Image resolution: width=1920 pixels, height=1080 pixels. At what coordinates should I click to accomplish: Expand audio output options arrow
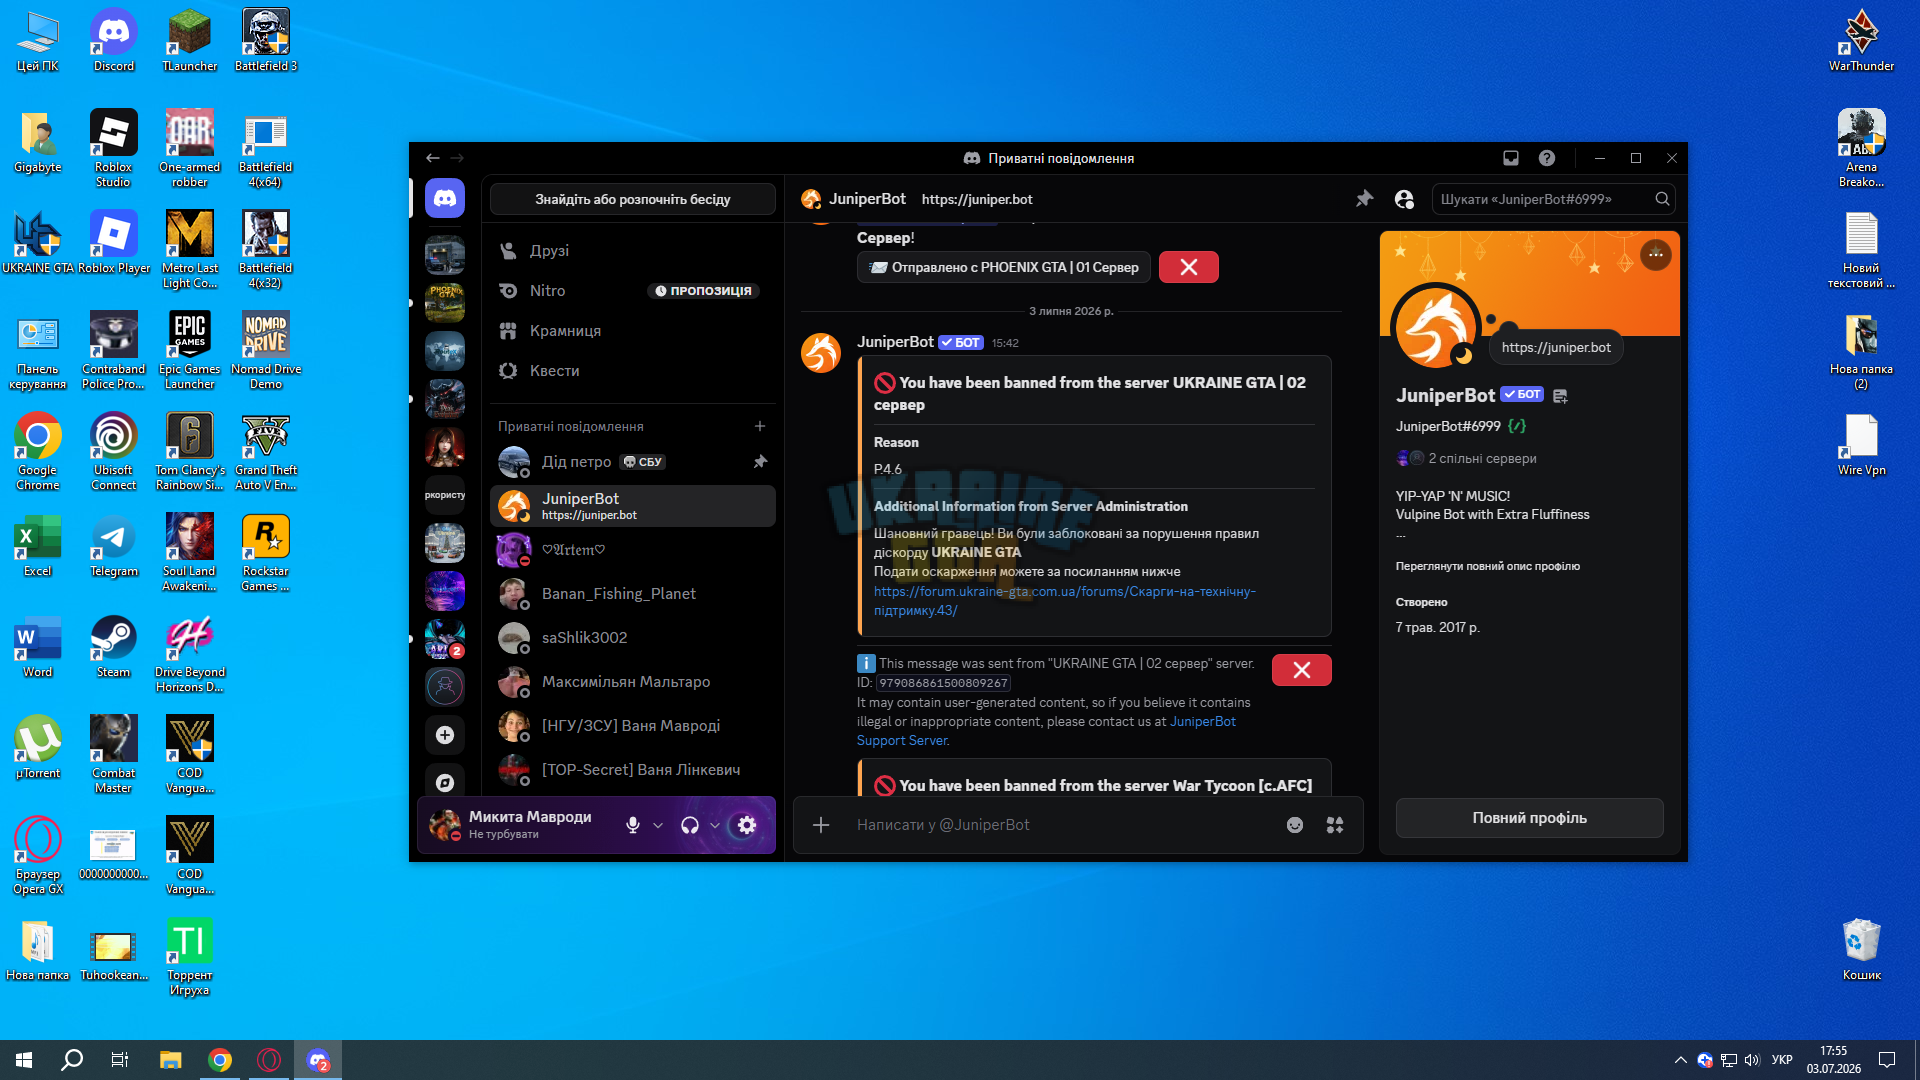coord(715,825)
